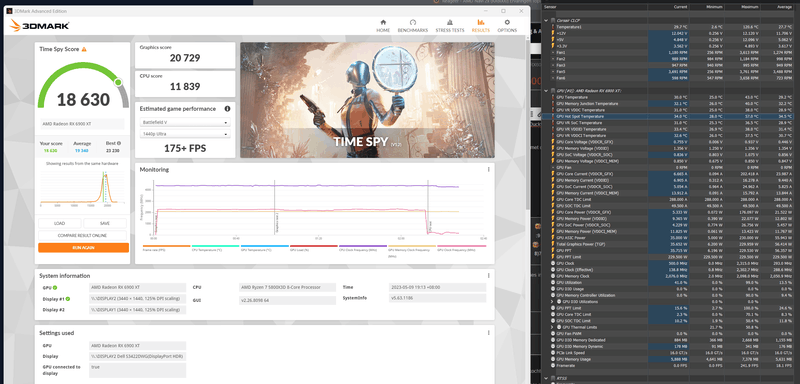
Task: Select the Results tab
Action: [481, 26]
